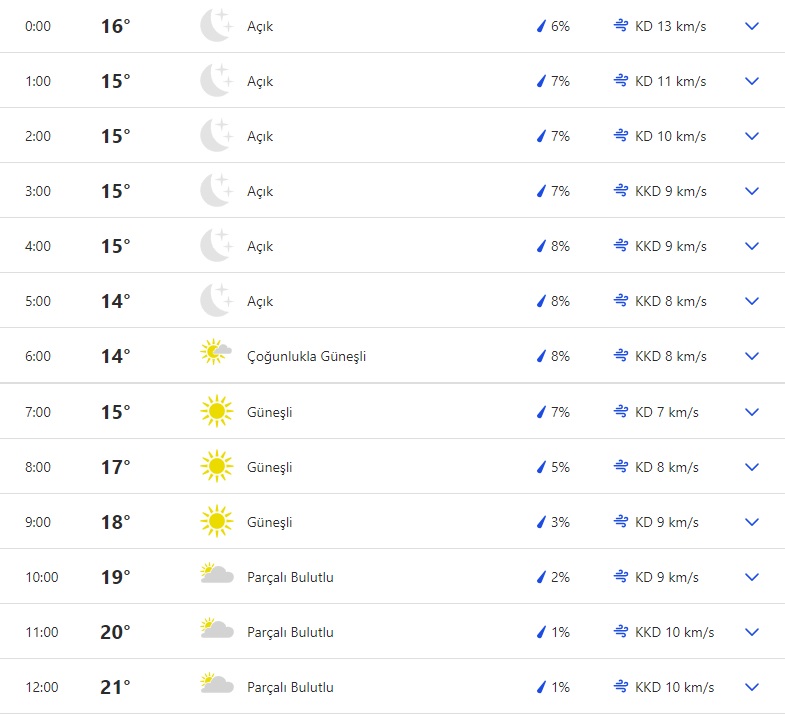Show details for the 9:00 forecast
This screenshot has height=715, width=785.
pyautogui.click(x=752, y=522)
